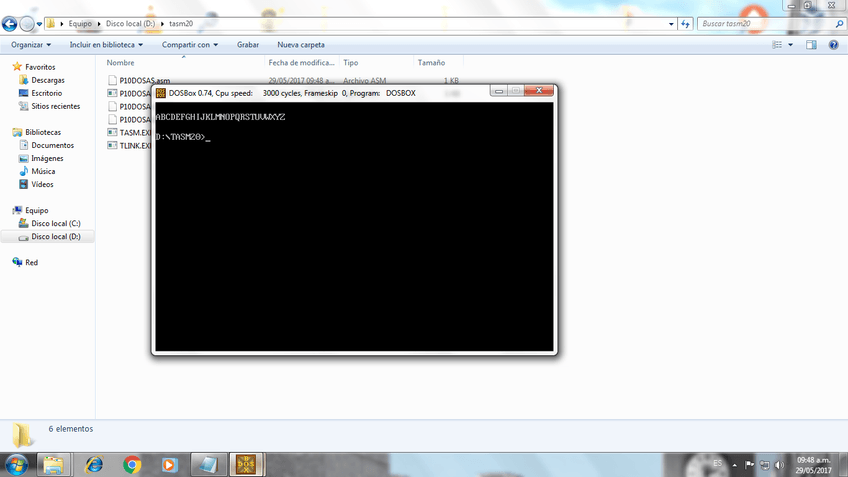Open Escritorio in navigation pane

click(x=47, y=93)
